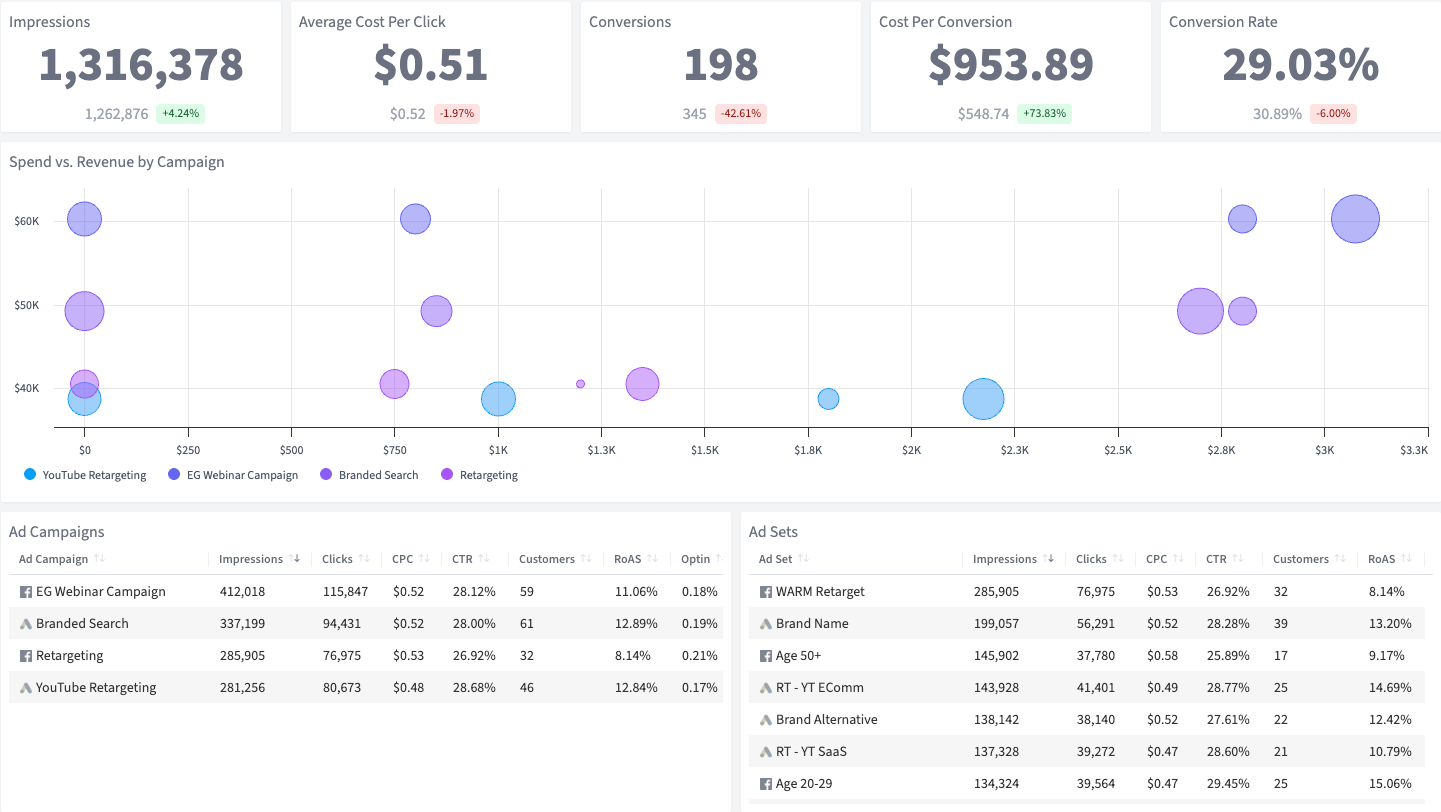Select the blue bubble at $1K spend
Screen dimensions: 1441x812
click(x=498, y=399)
